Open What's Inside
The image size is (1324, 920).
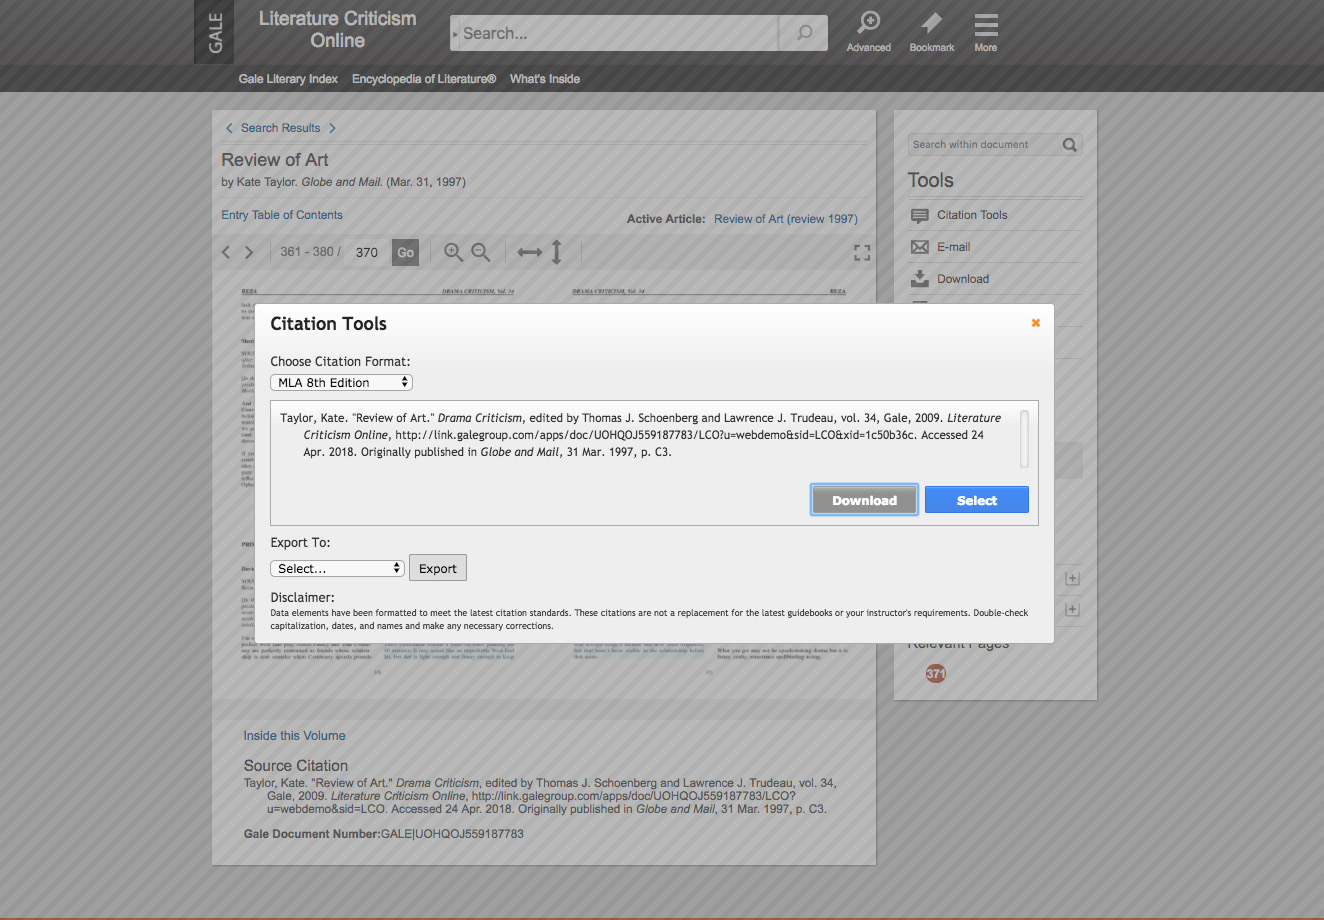click(x=545, y=79)
